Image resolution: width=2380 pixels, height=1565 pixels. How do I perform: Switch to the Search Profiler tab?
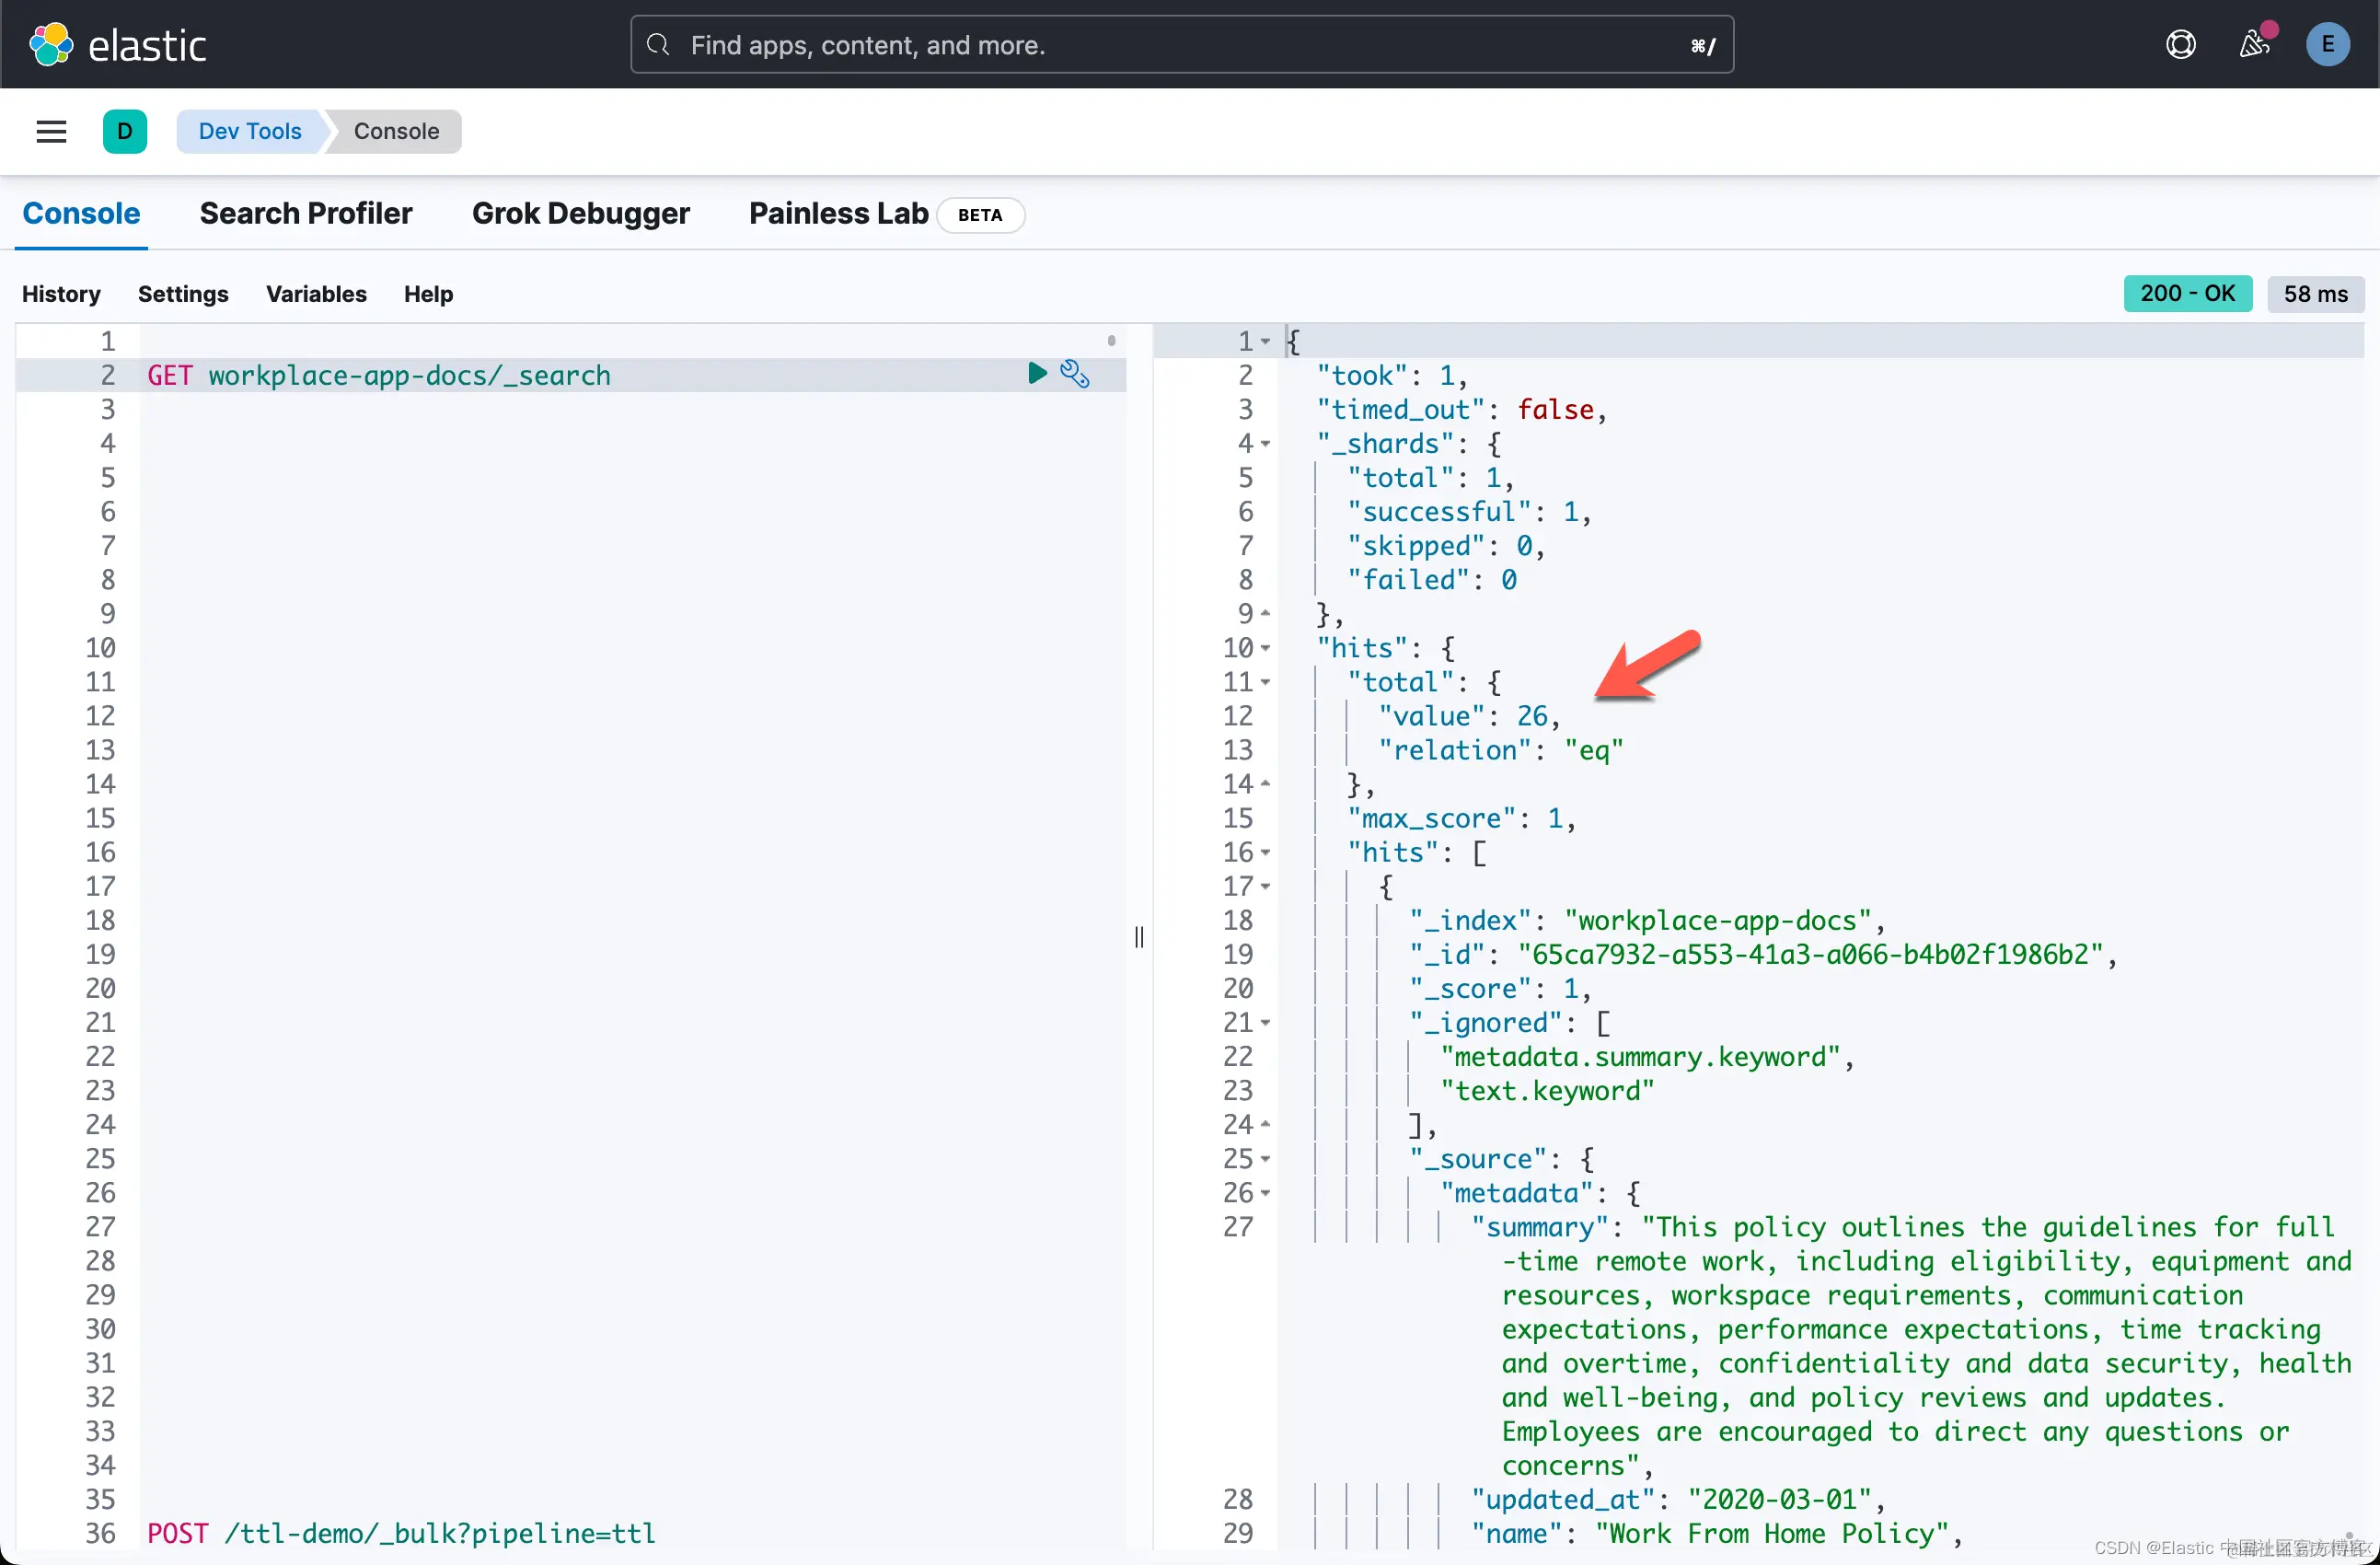click(306, 214)
